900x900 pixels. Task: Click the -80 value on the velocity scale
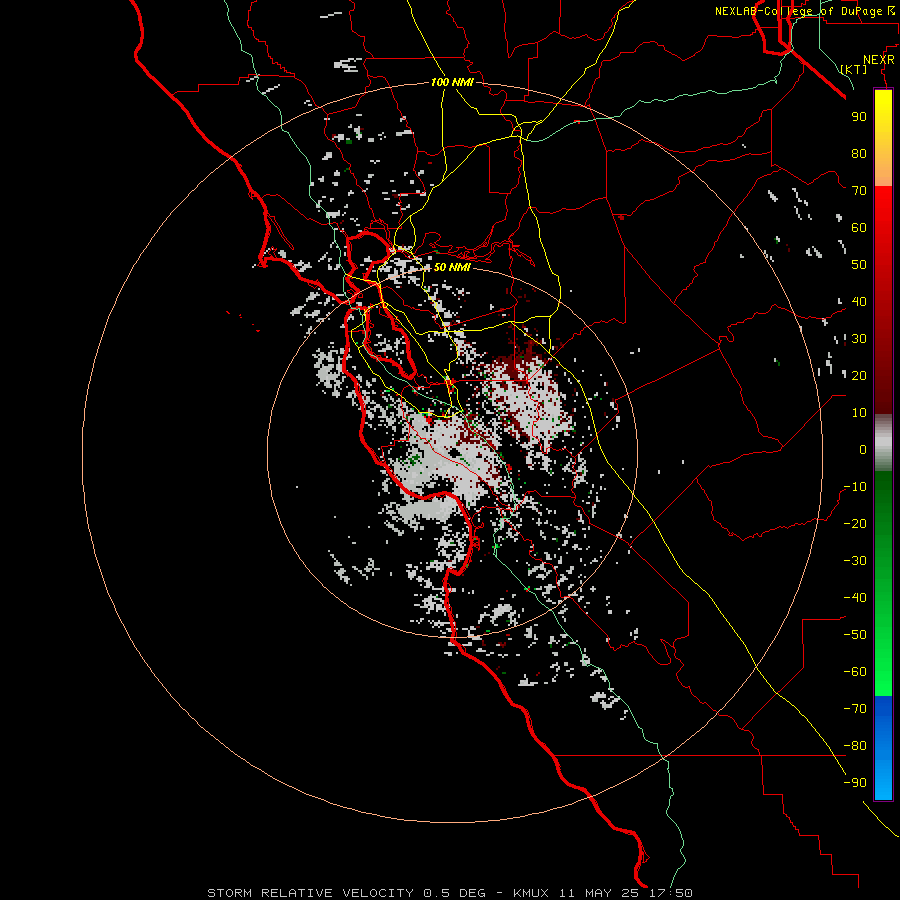(855, 746)
